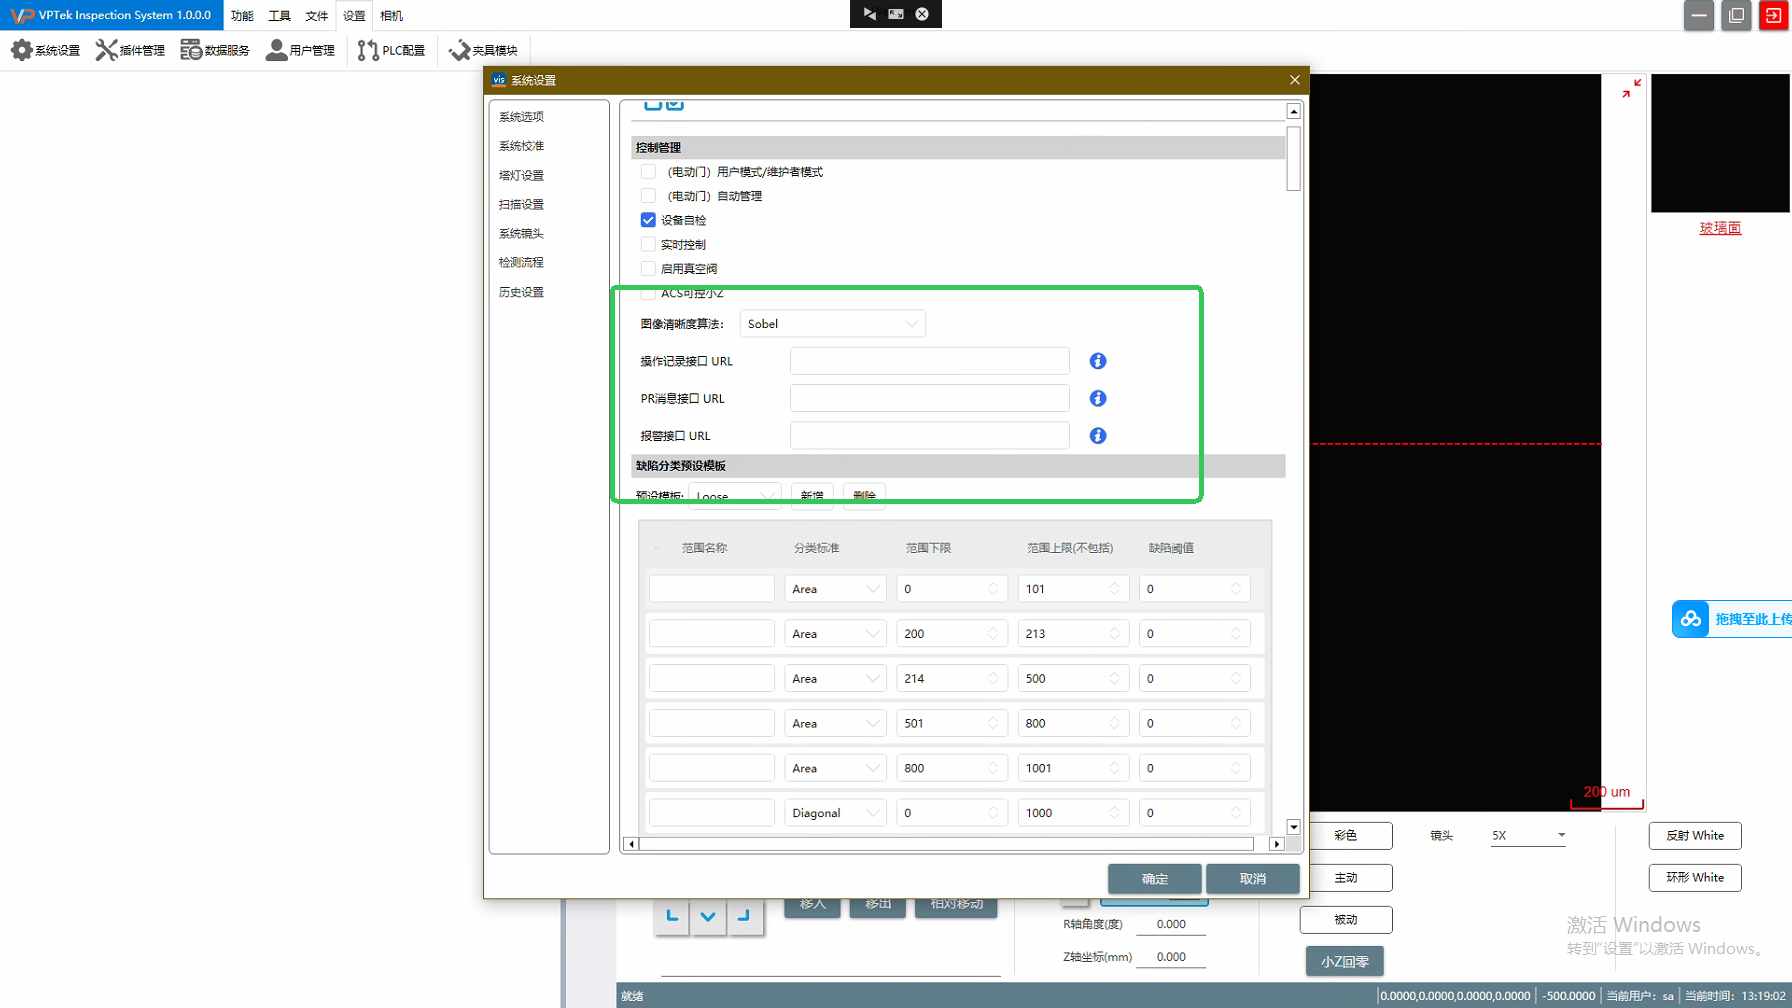Click the PR消息接口 URL input field

coord(929,399)
